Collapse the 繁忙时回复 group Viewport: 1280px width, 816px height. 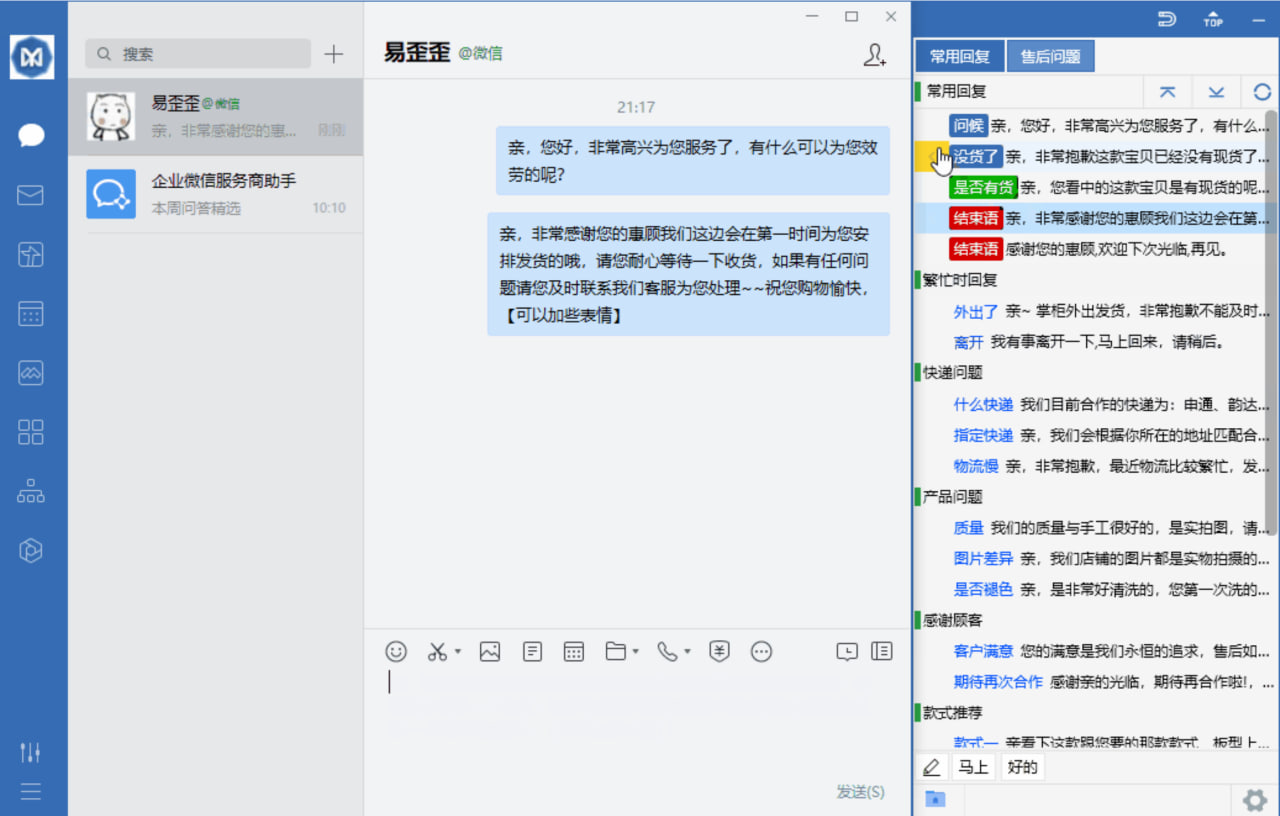click(961, 280)
